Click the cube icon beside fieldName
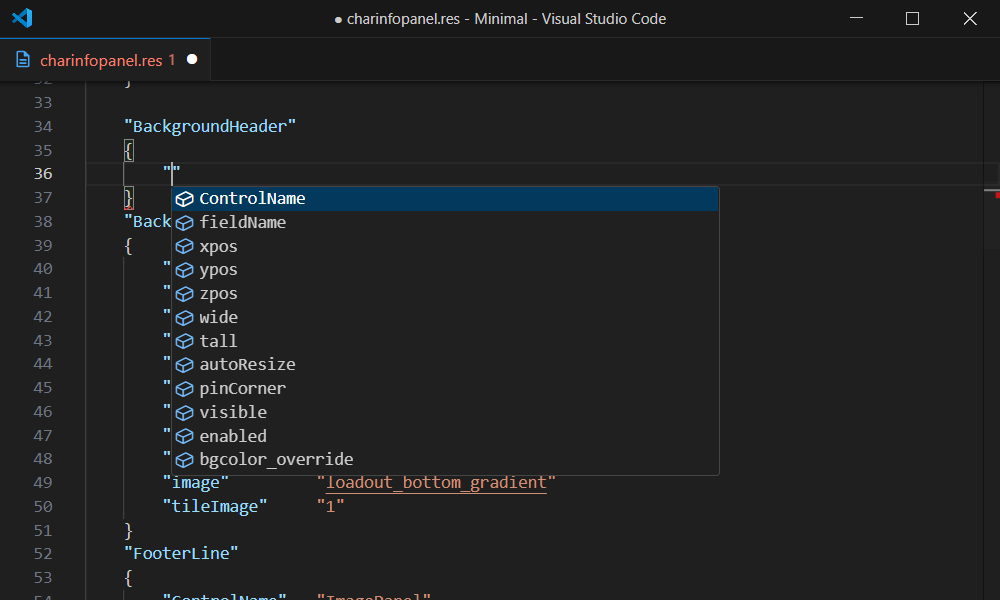 point(184,223)
